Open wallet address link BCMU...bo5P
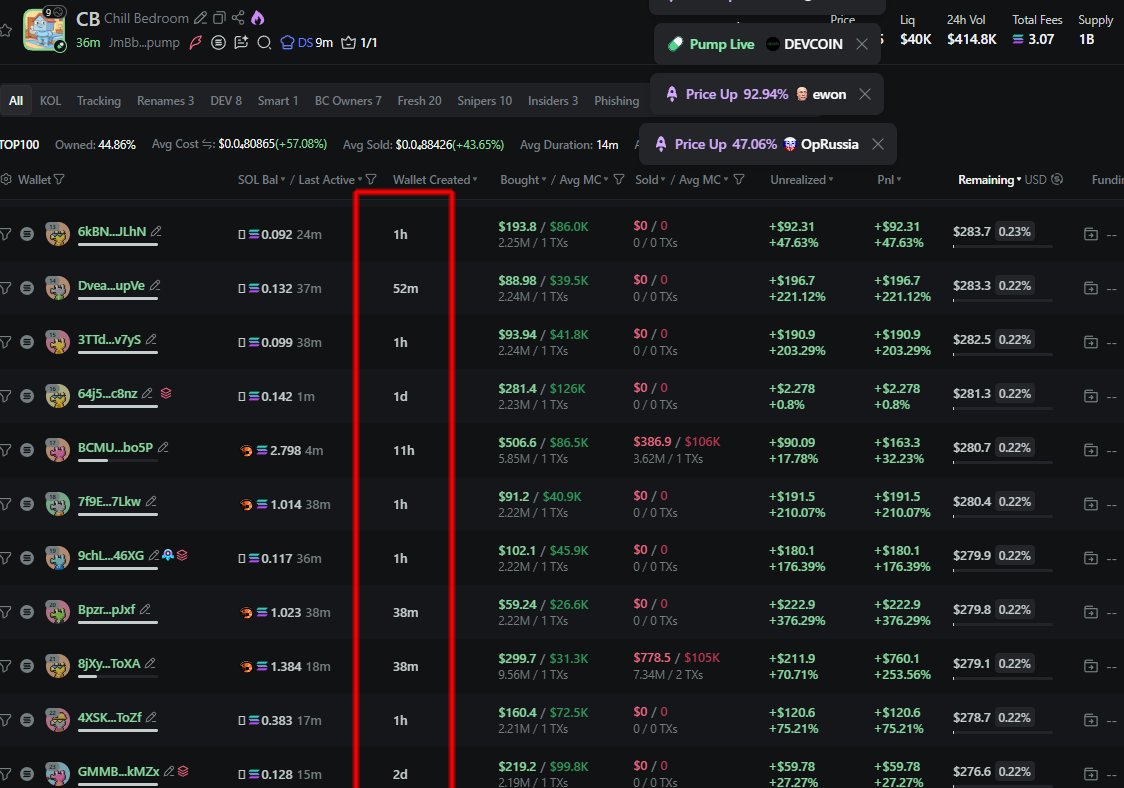Image resolution: width=1124 pixels, height=788 pixels. [x=115, y=448]
